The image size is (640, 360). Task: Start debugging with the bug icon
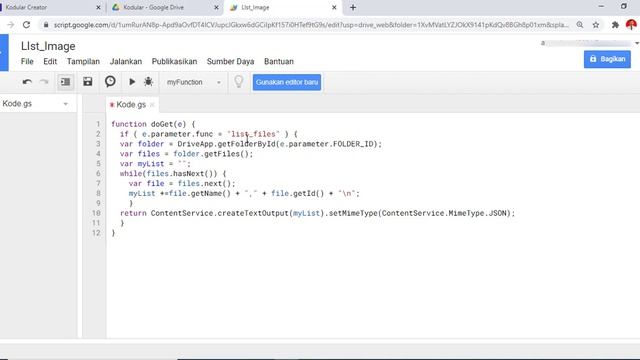(x=149, y=82)
